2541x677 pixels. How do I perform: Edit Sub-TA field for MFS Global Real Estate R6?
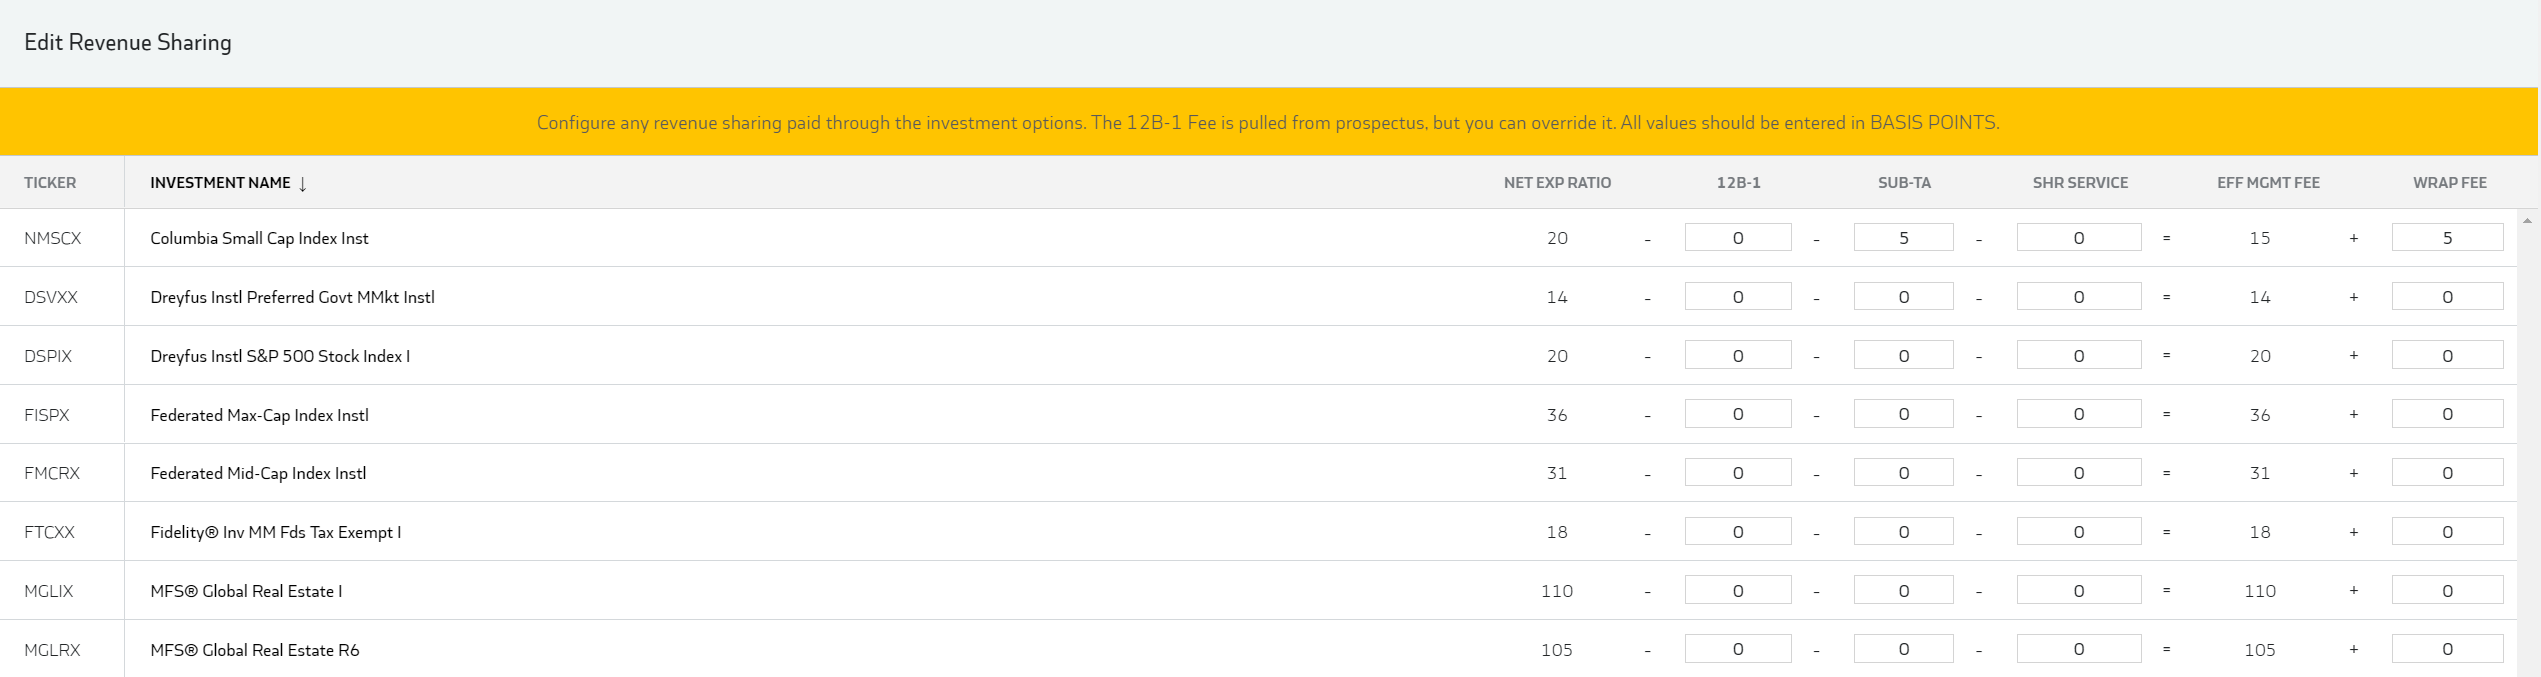tap(1903, 650)
